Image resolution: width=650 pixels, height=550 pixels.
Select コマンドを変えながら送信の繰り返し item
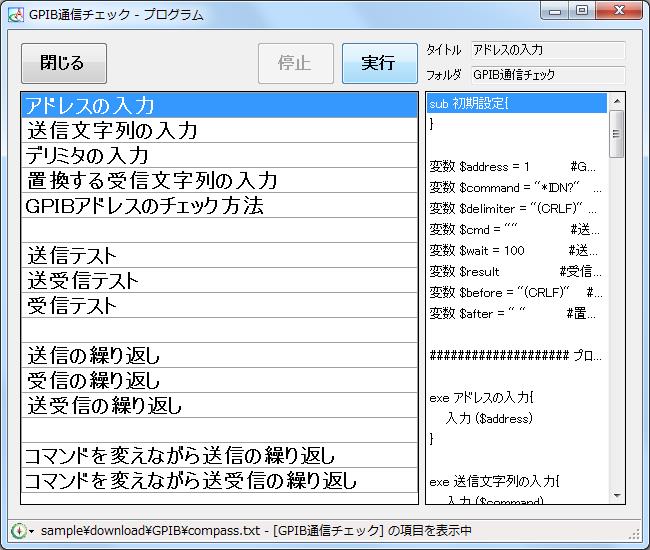coord(219,455)
